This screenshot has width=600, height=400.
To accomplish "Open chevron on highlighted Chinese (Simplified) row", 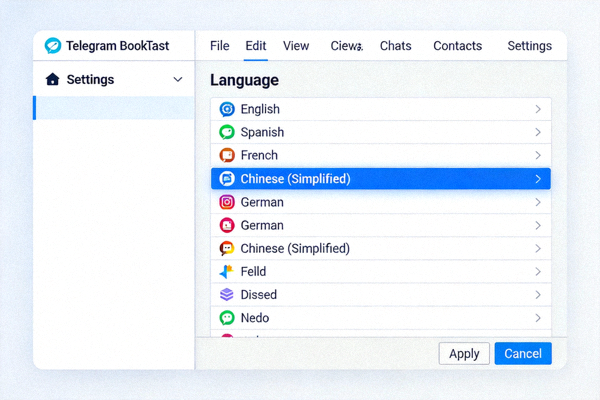I will pos(538,179).
